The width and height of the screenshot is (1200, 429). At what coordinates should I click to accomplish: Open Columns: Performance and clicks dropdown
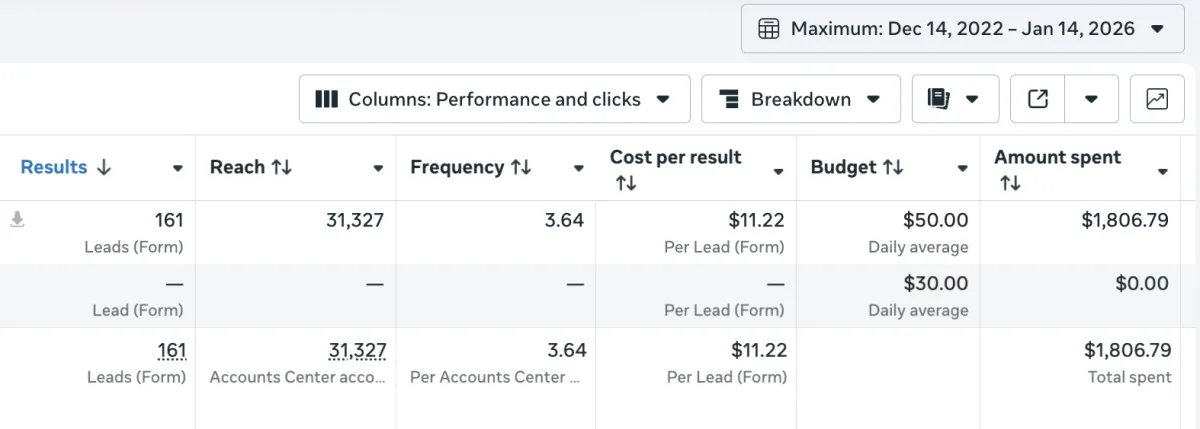coord(662,99)
